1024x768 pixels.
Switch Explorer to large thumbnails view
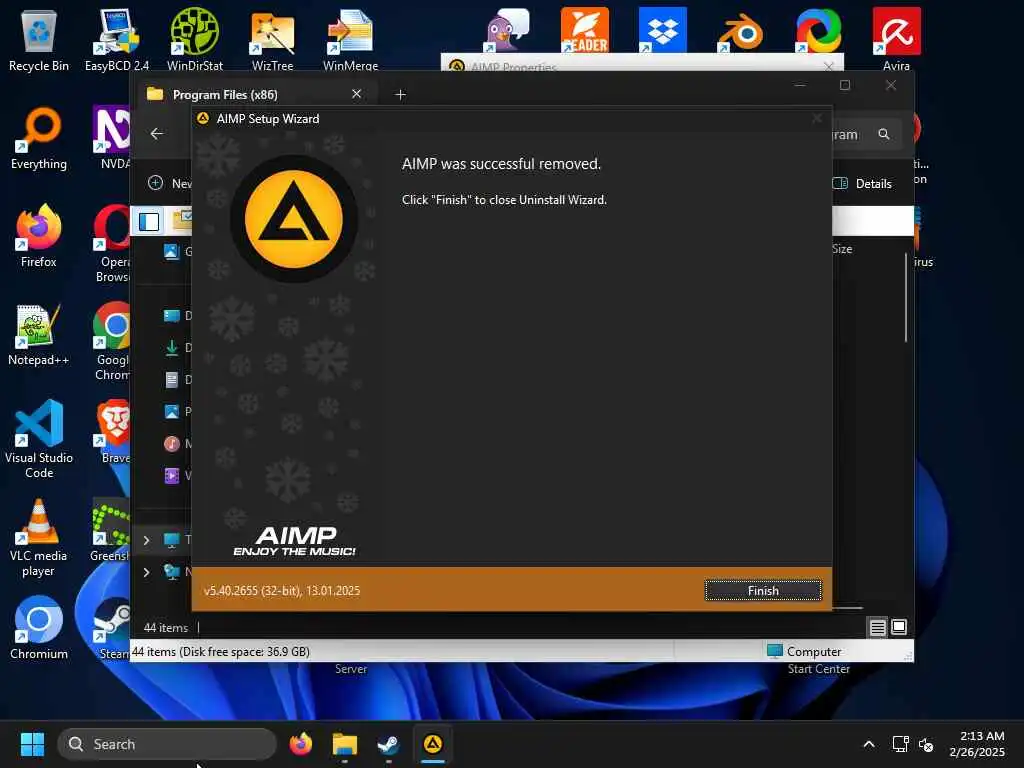[899, 627]
